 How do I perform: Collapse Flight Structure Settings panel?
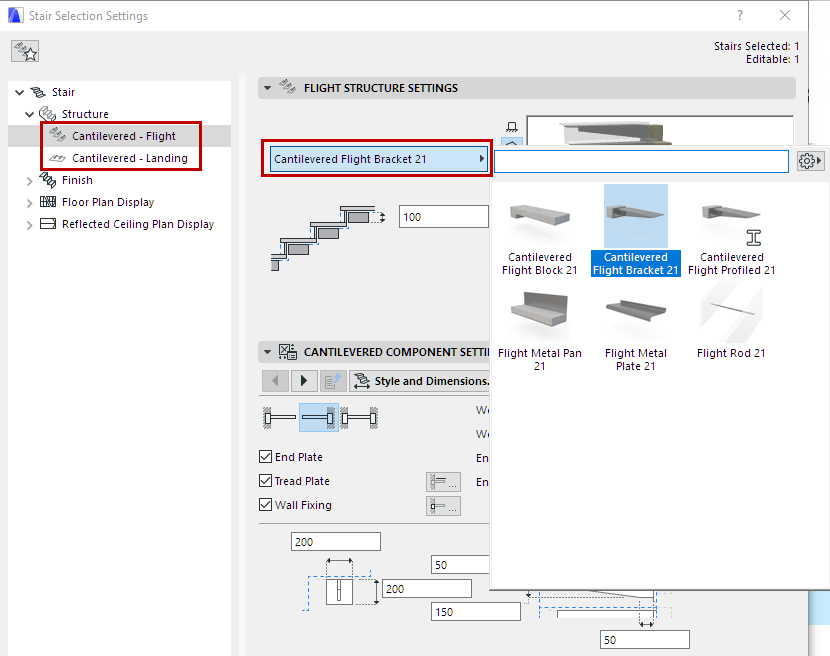267,88
